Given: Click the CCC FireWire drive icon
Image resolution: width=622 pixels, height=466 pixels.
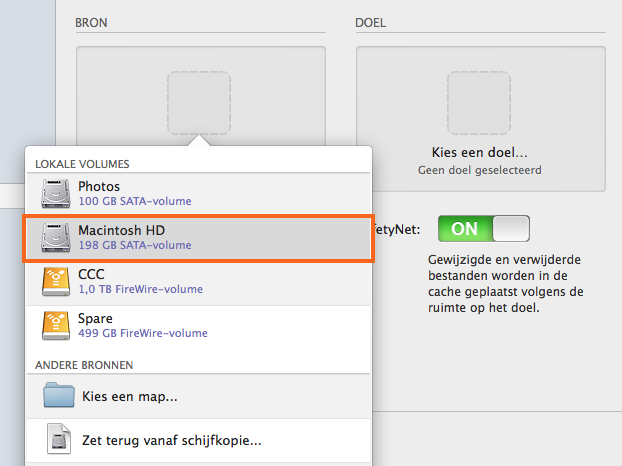Looking at the screenshot, I should coord(56,282).
